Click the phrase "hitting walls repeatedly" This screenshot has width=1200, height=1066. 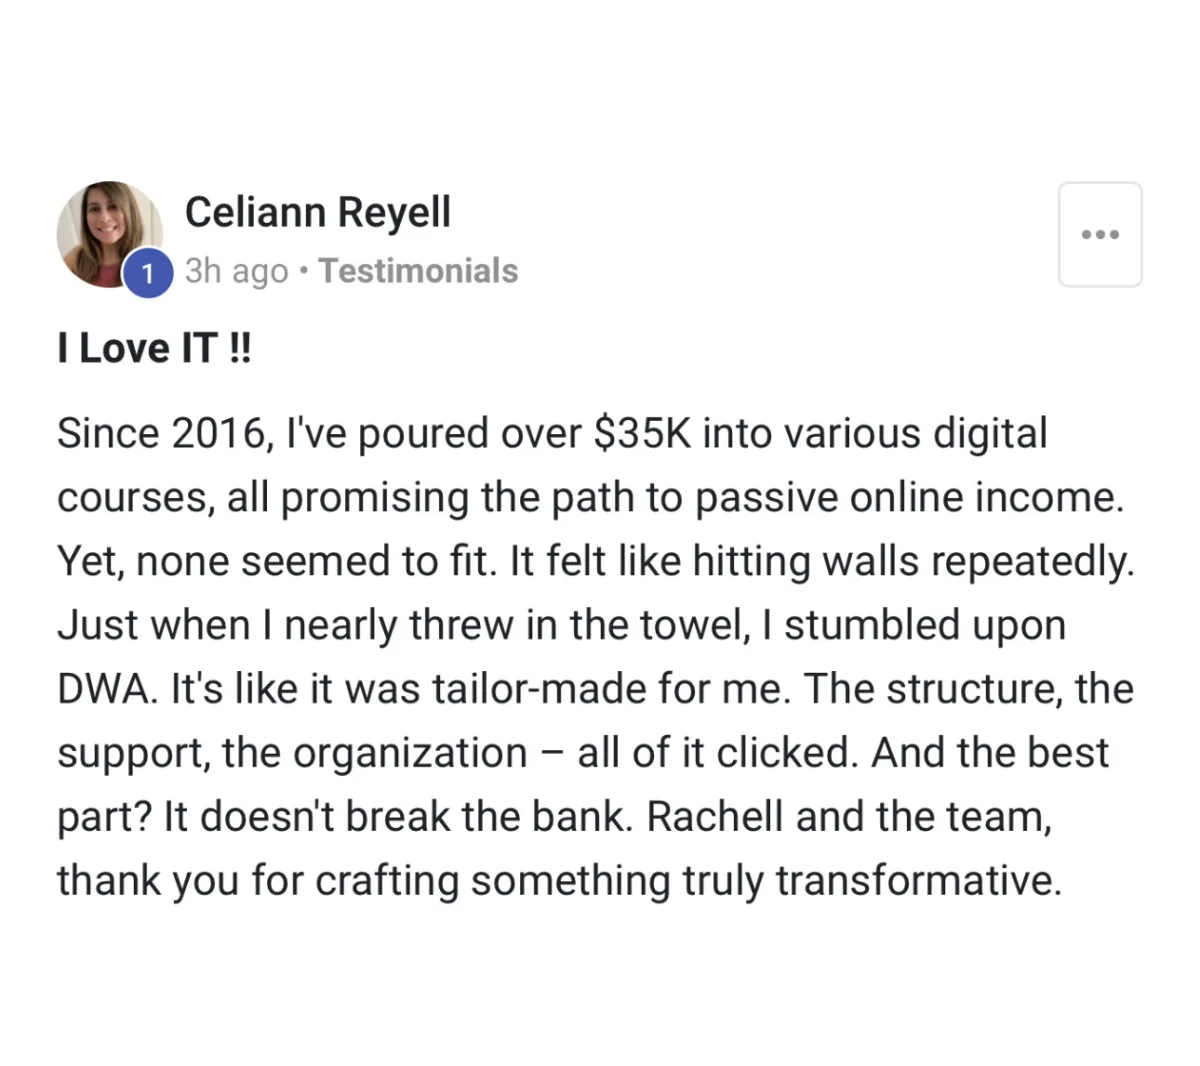tap(913, 562)
